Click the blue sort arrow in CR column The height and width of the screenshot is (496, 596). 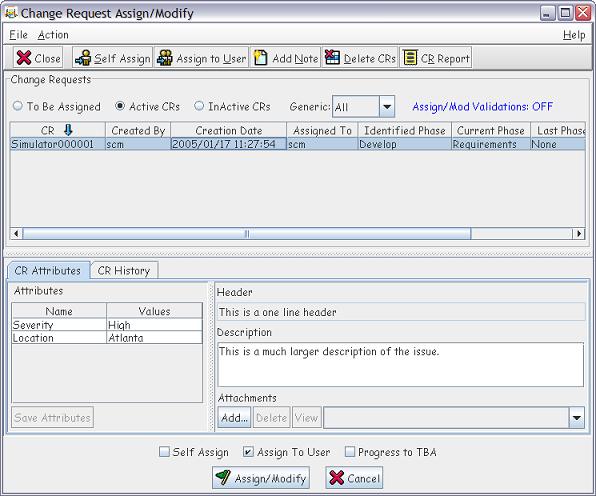tap(68, 130)
